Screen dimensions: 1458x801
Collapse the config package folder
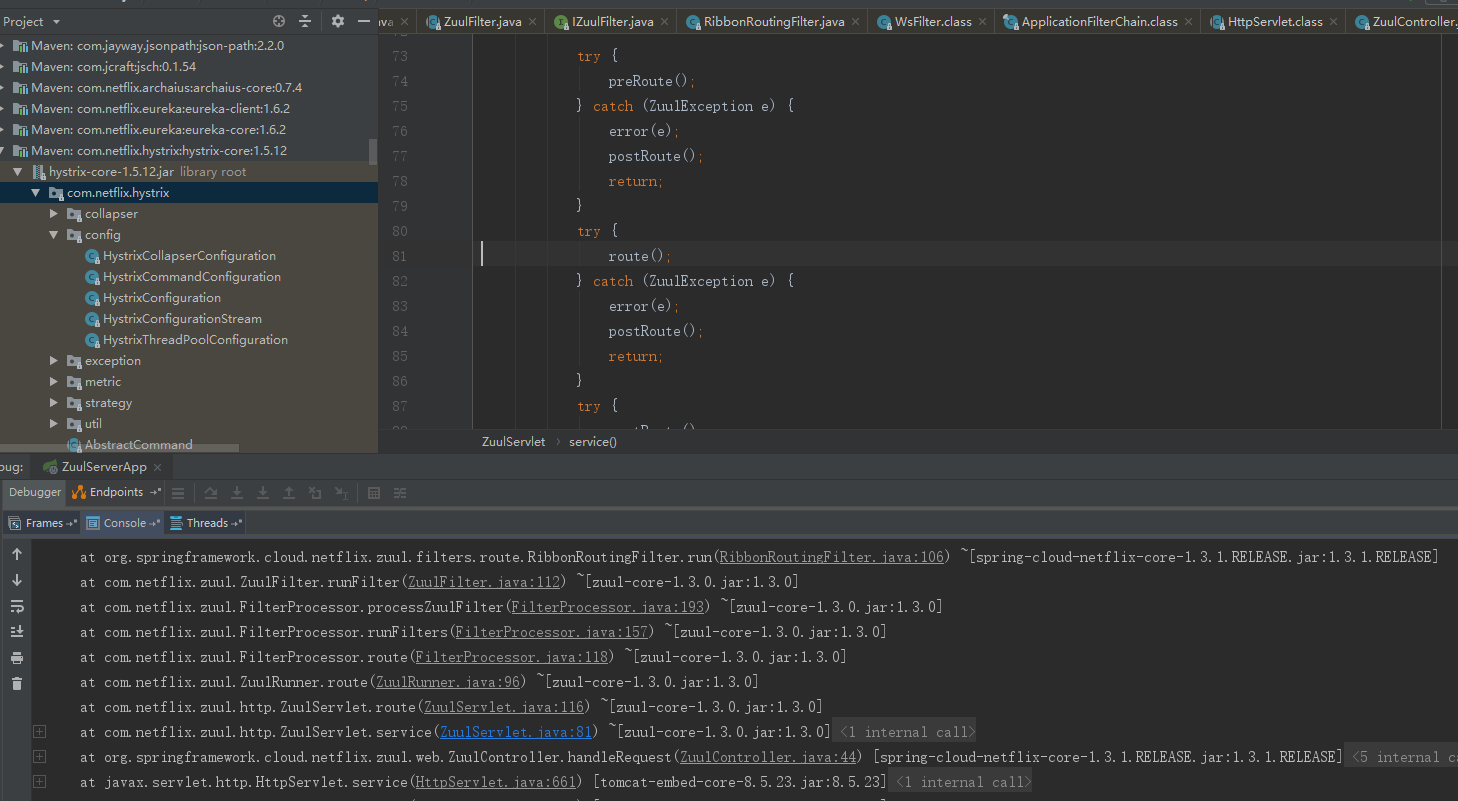[x=55, y=235]
